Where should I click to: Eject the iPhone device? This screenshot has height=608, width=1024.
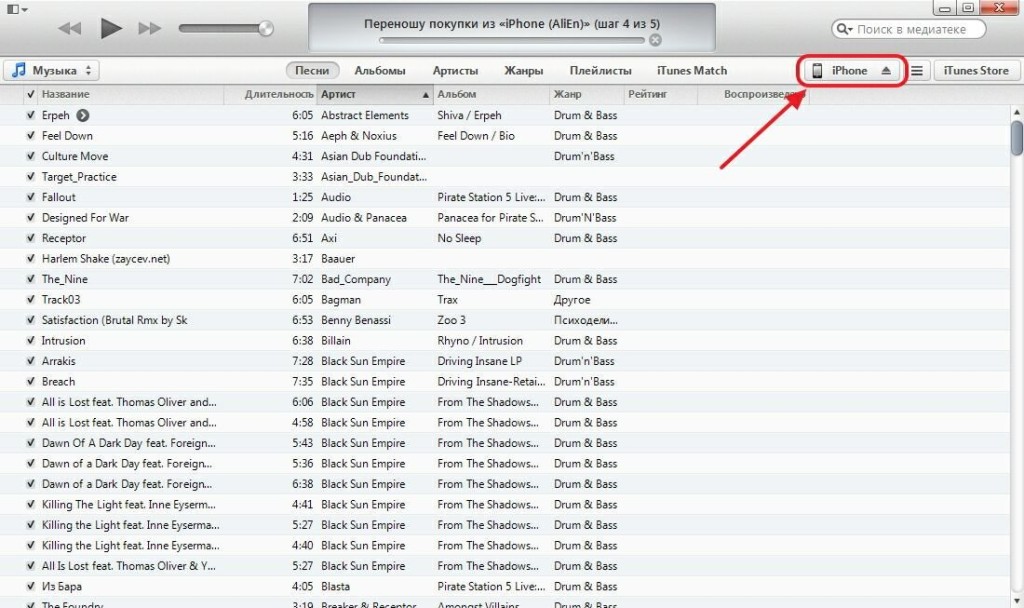tap(885, 71)
